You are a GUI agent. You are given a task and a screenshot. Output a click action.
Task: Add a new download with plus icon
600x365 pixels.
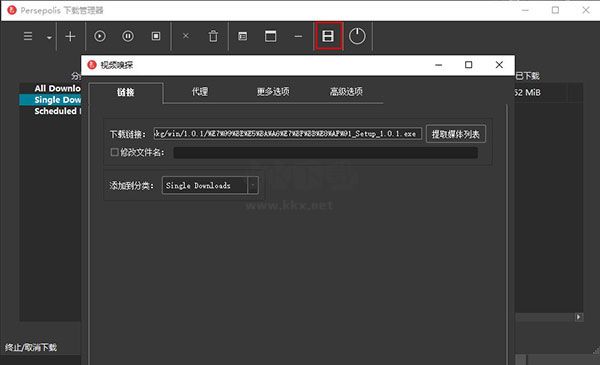(70, 36)
